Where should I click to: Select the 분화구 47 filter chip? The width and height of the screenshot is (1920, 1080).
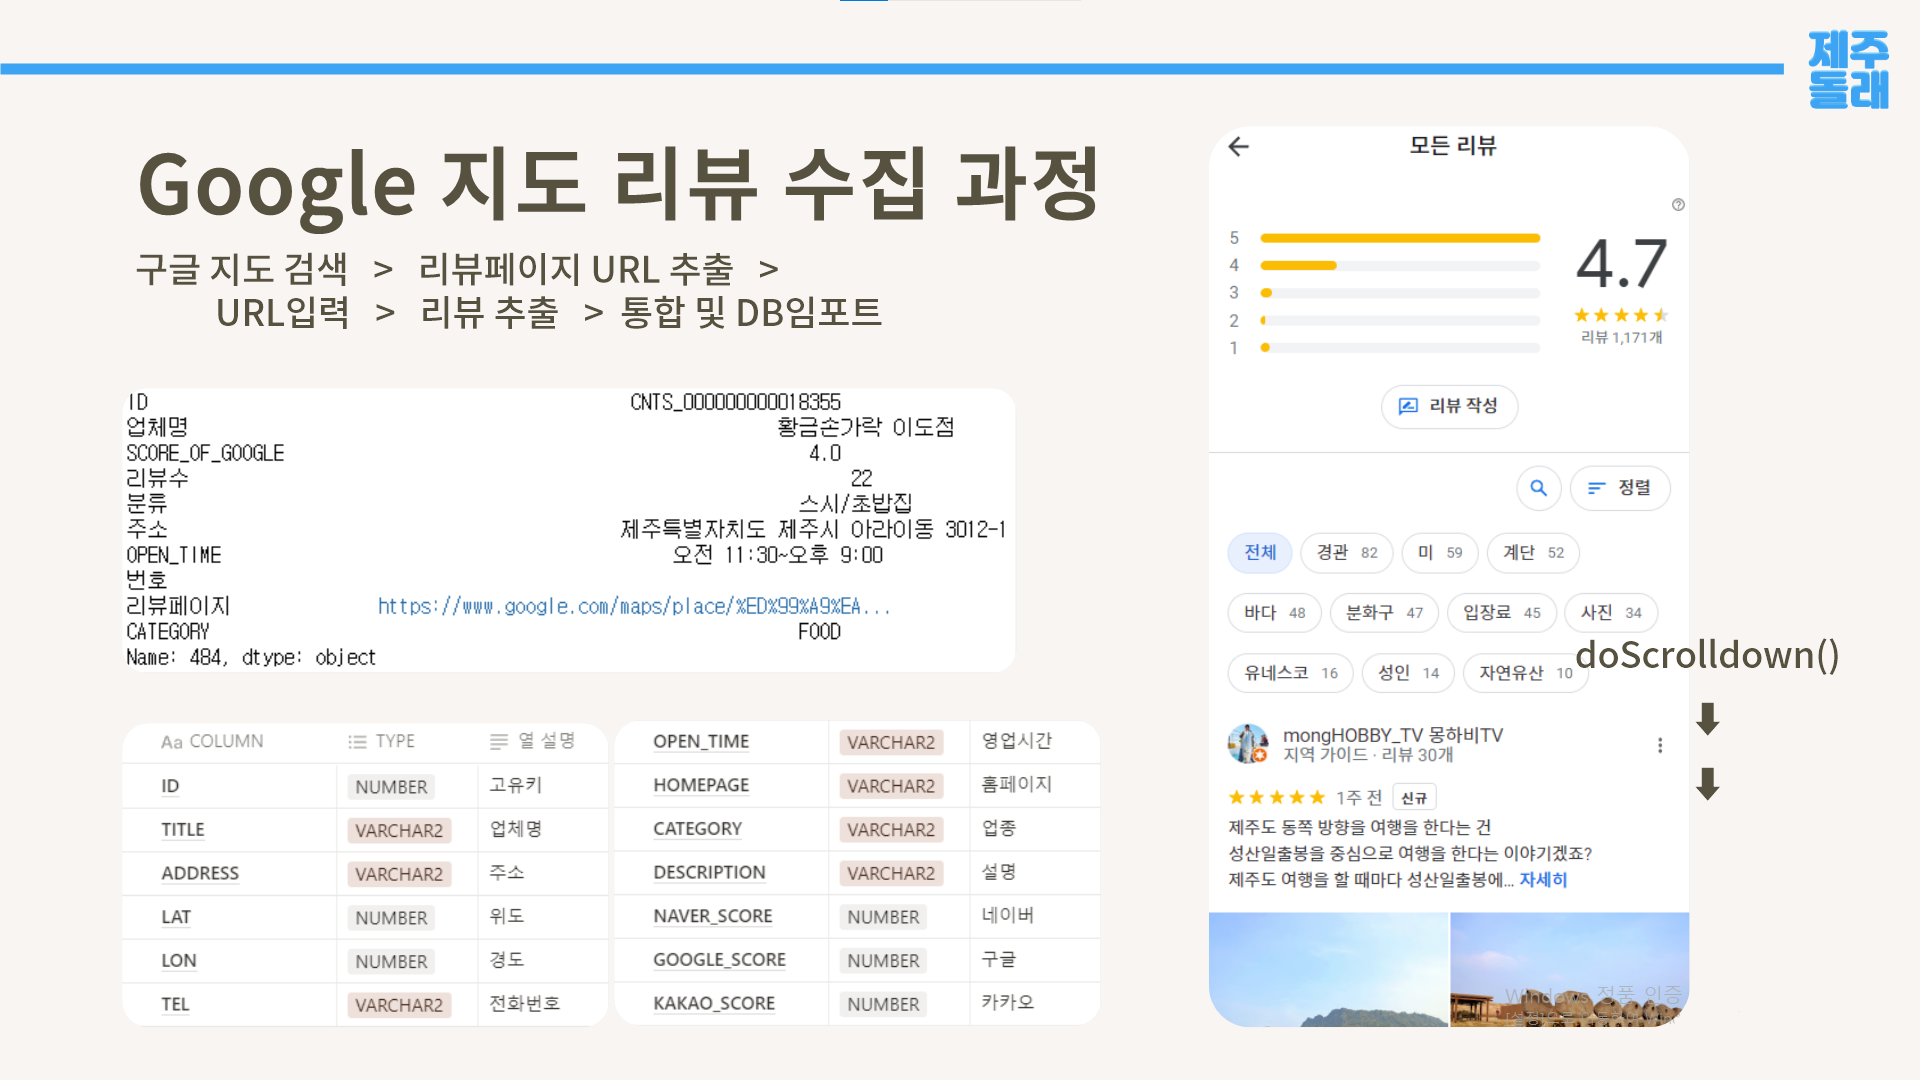pyautogui.click(x=1384, y=613)
